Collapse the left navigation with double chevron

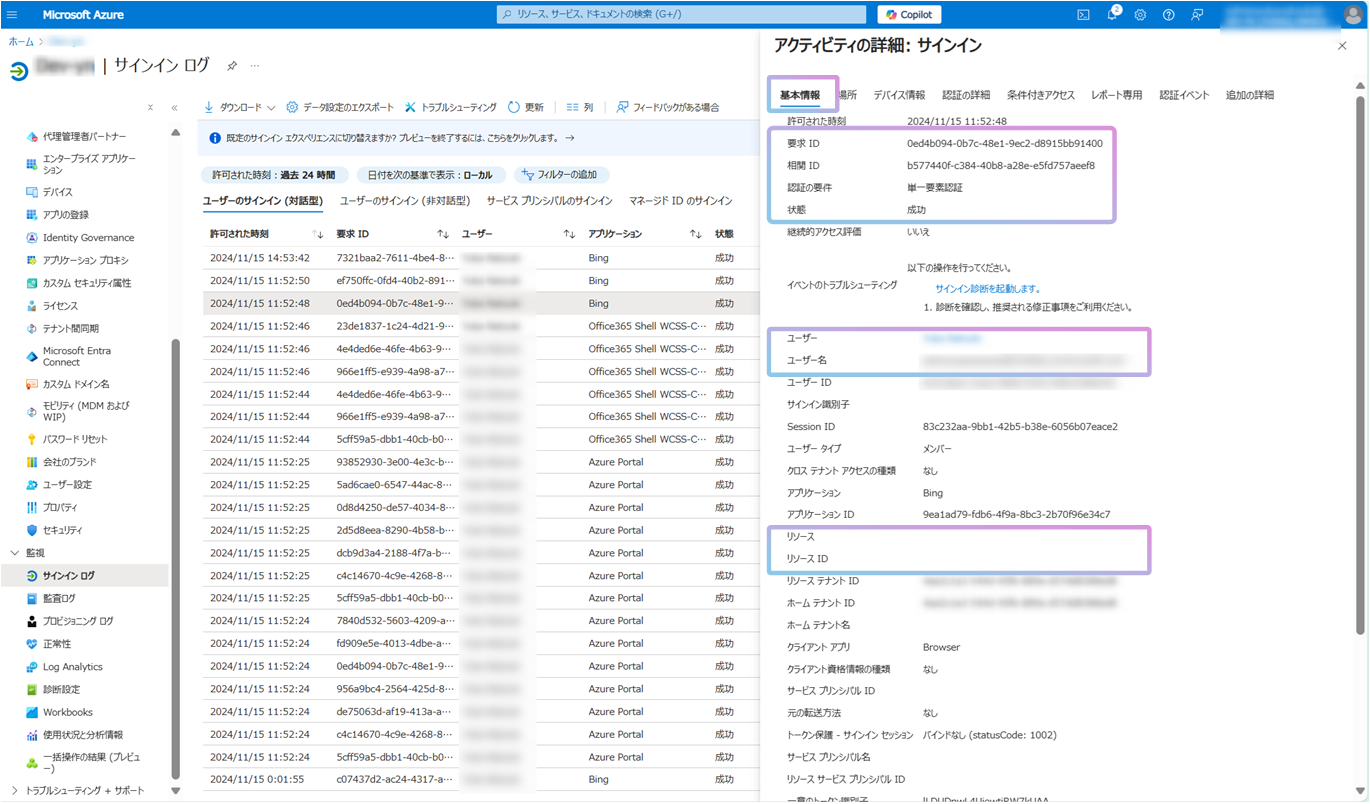click(174, 107)
